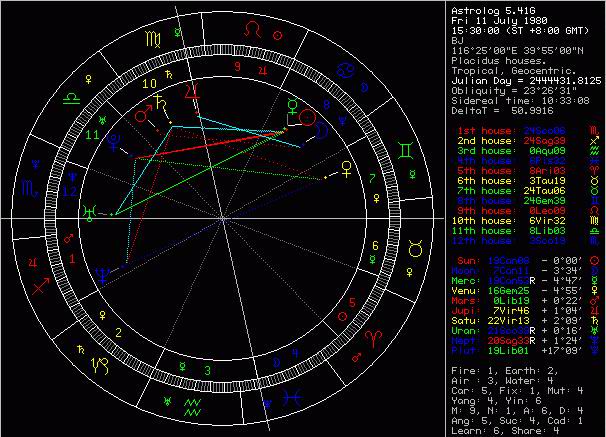Select the blue Scorpio glyph on the ring
Viewport: 606px width, 437px height.
coord(30,188)
